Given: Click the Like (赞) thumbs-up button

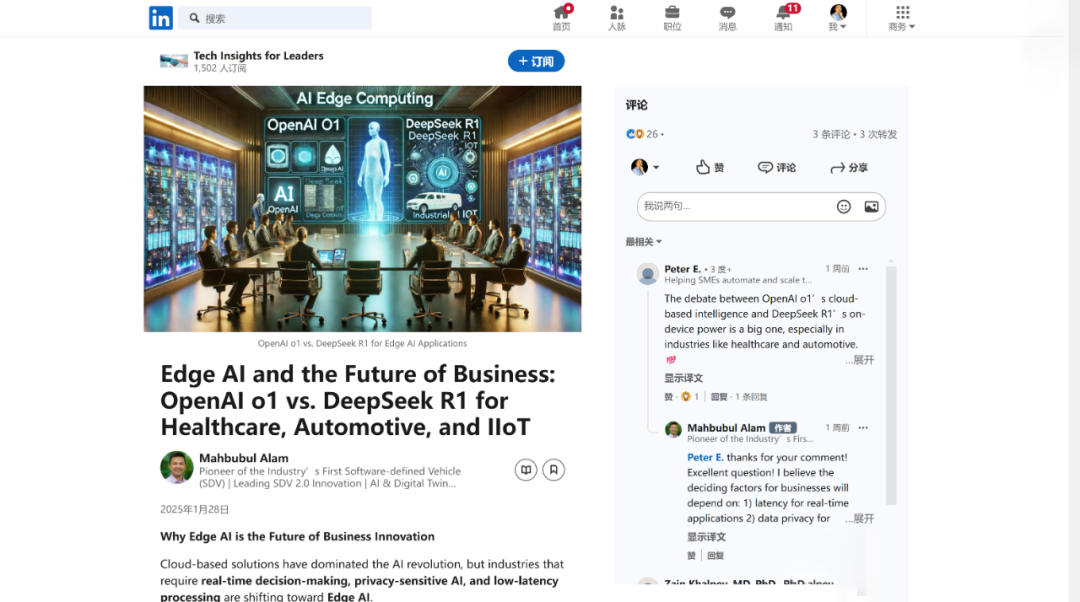Looking at the screenshot, I should point(709,167).
